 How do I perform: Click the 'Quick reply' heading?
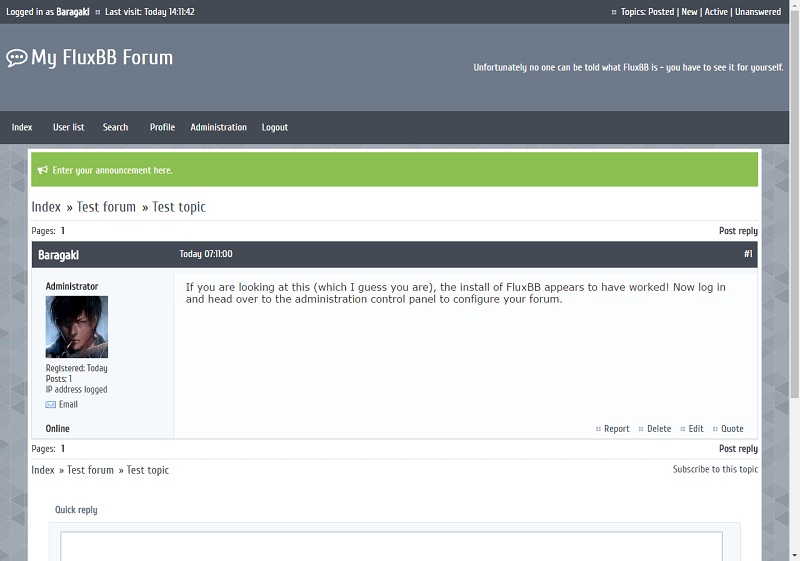[x=76, y=509]
